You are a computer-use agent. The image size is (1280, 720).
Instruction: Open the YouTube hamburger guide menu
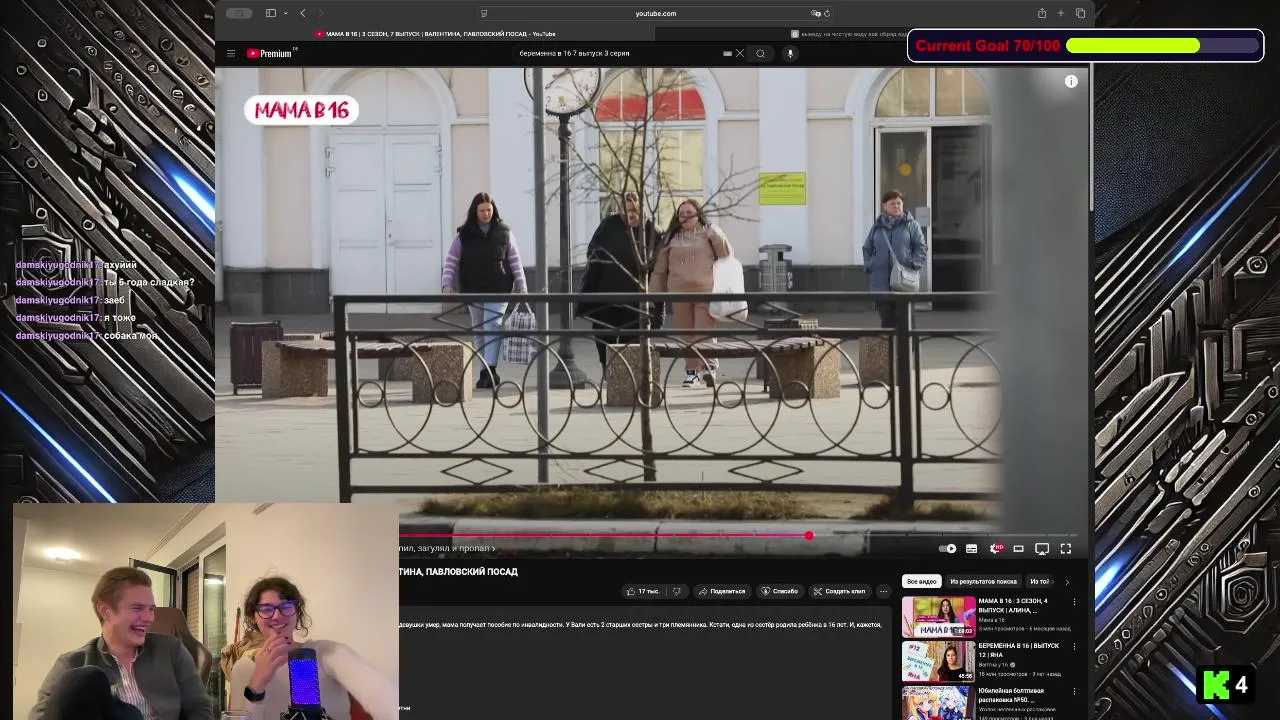click(x=231, y=54)
